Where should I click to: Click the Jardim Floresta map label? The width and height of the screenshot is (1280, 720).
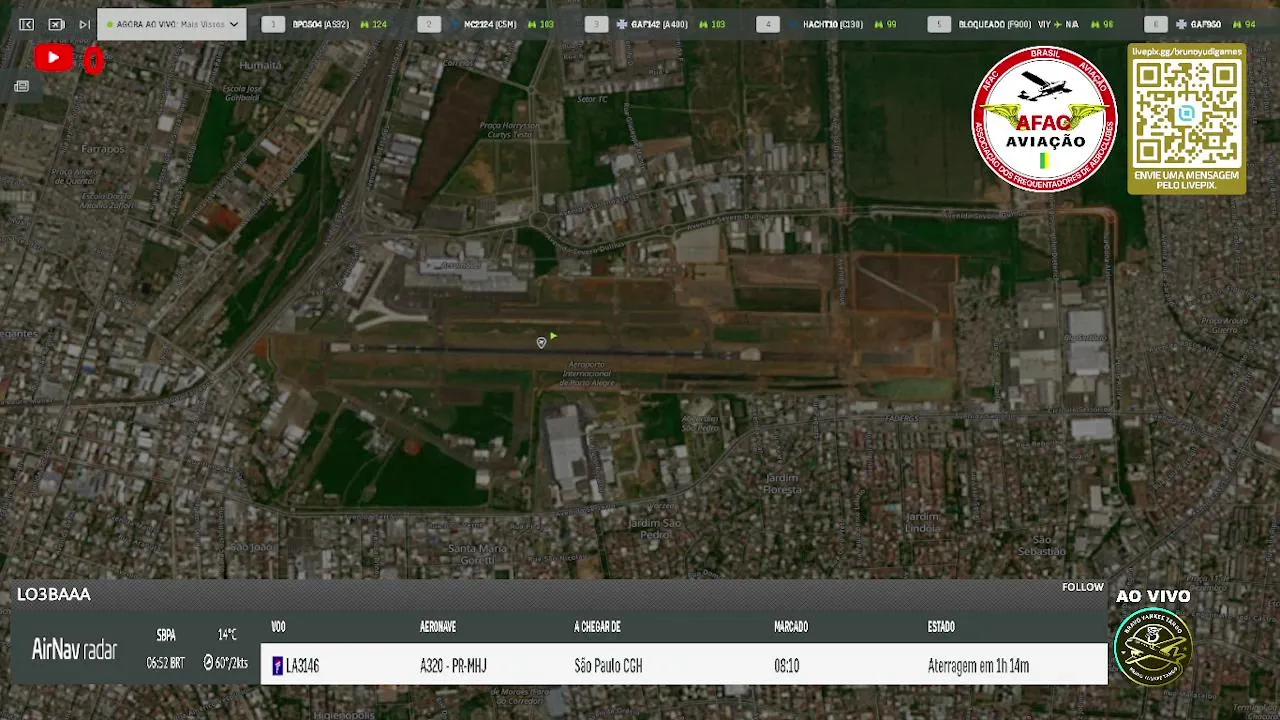pyautogui.click(x=782, y=483)
